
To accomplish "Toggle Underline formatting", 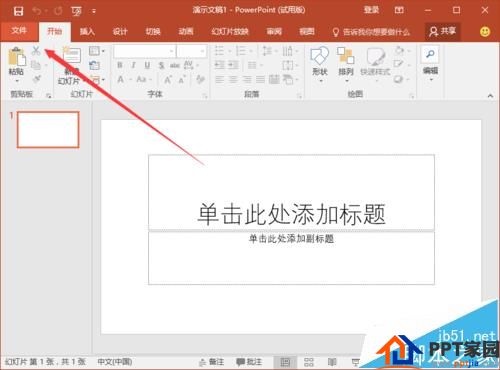I will pos(147,65).
